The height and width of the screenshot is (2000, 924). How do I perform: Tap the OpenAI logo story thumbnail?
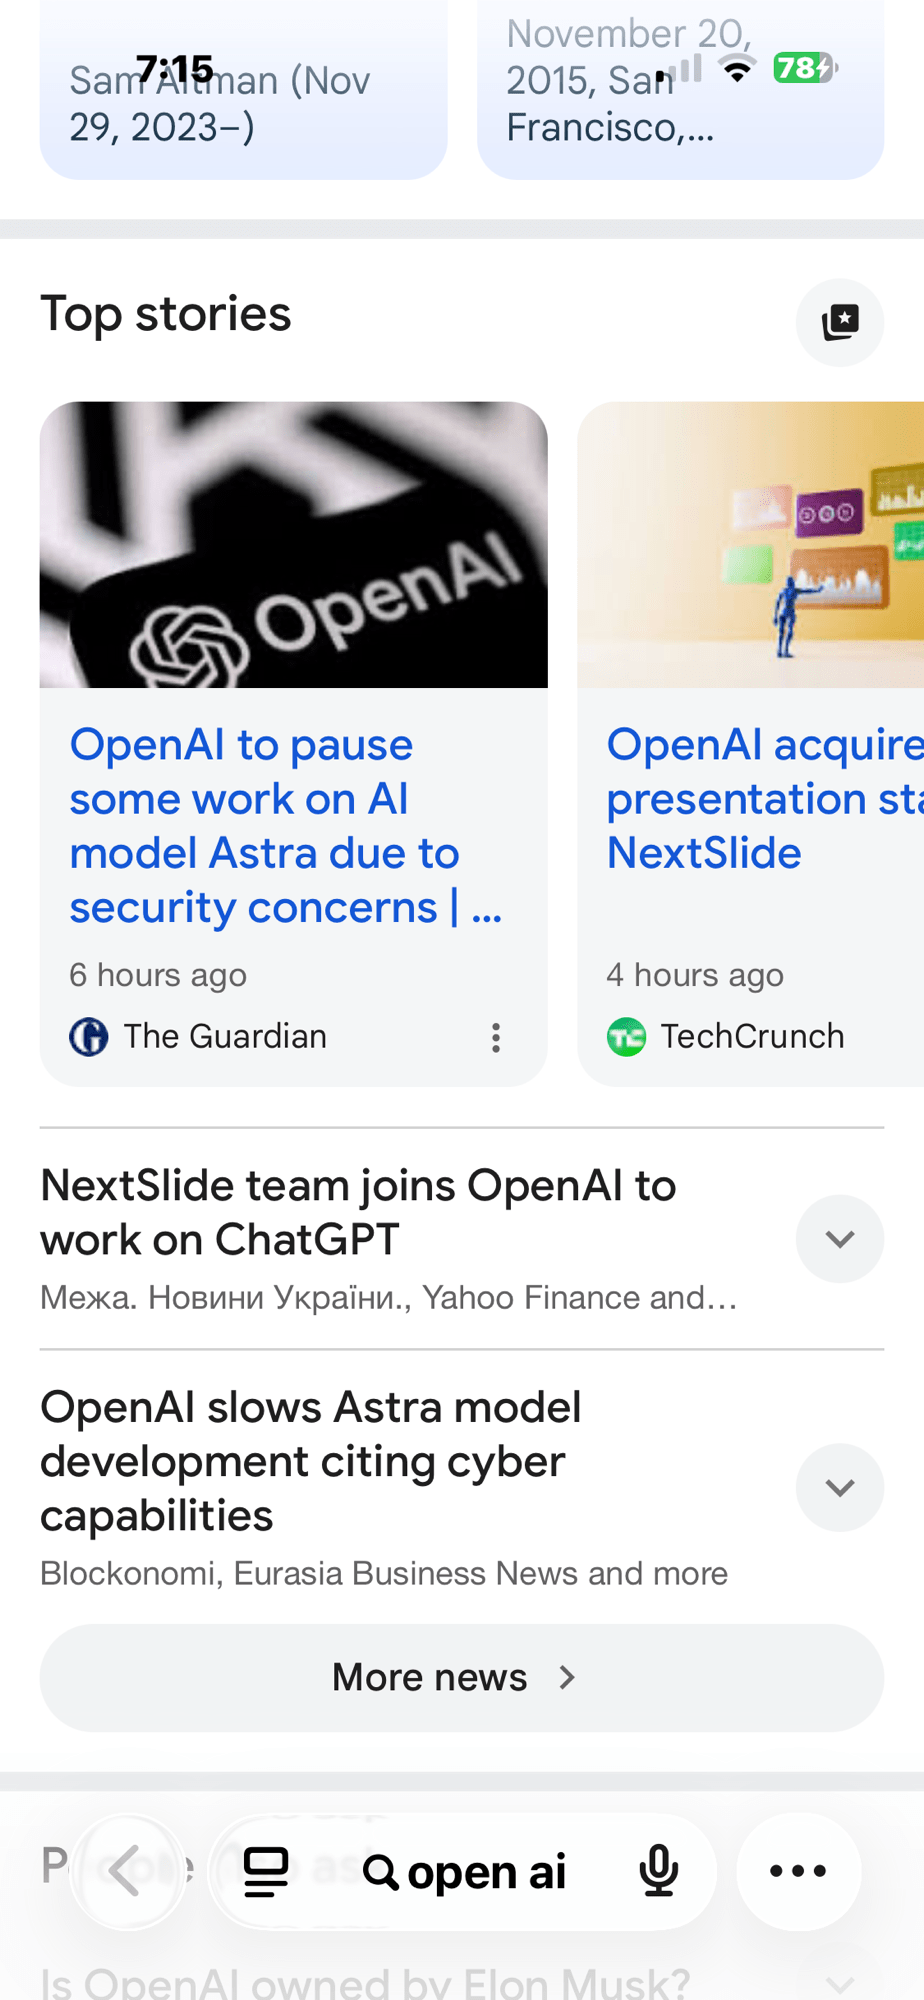click(x=294, y=545)
